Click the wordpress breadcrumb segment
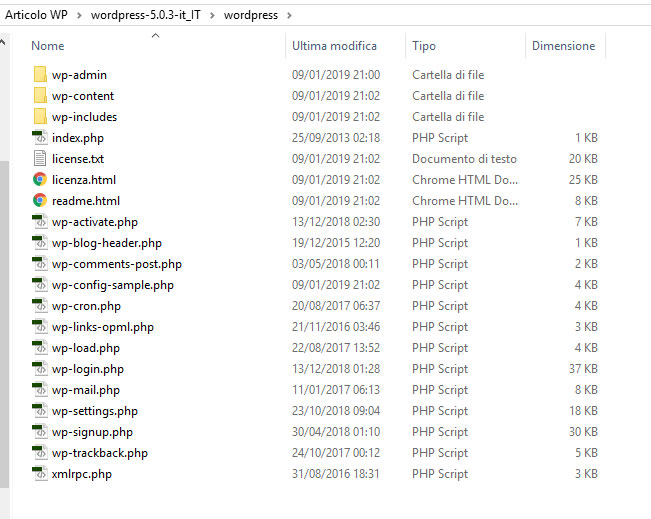The width and height of the screenshot is (651, 519). click(x=251, y=15)
